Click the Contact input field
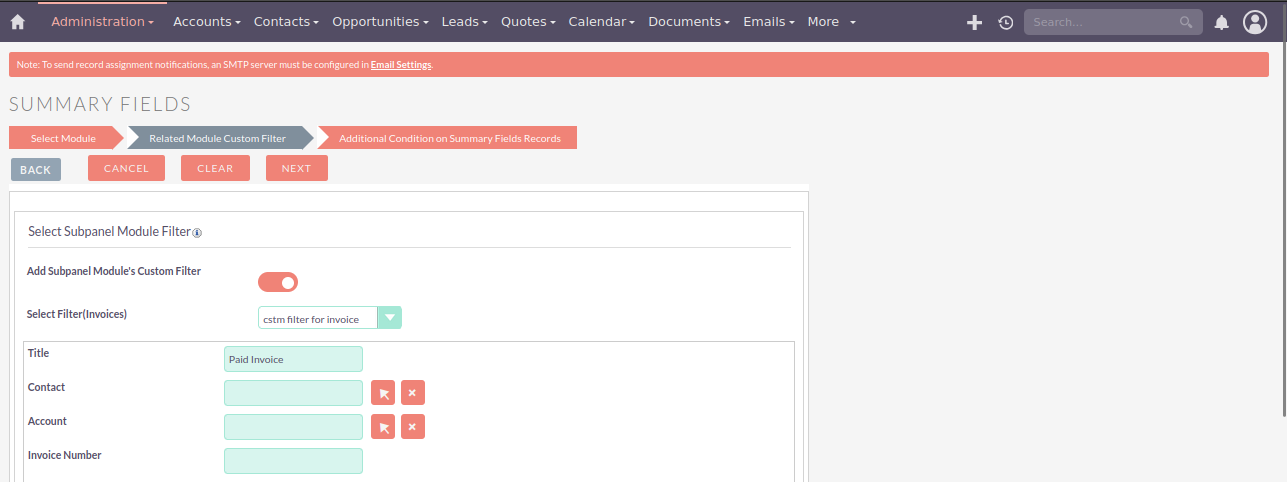Image resolution: width=1287 pixels, height=482 pixels. pos(293,393)
